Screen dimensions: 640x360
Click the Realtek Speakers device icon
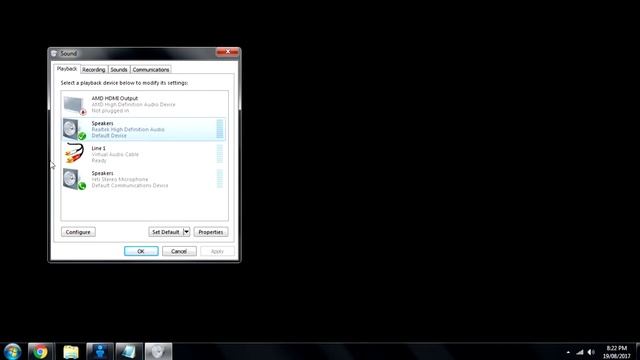(75, 129)
